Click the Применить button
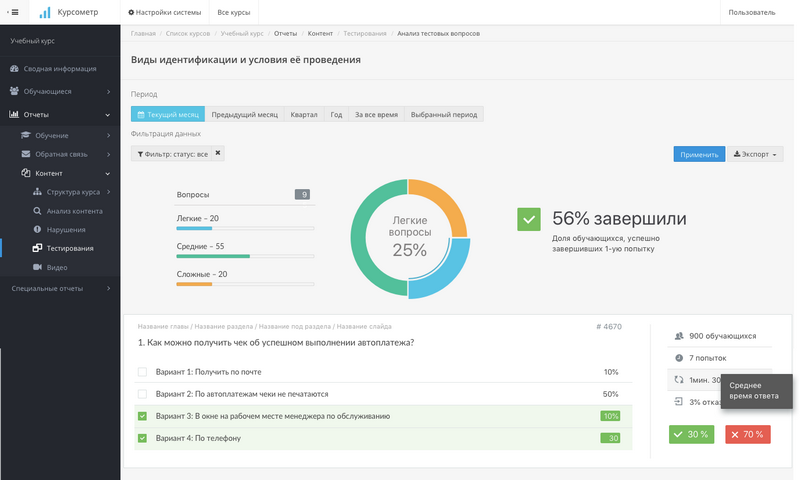800x480 pixels. pos(699,154)
